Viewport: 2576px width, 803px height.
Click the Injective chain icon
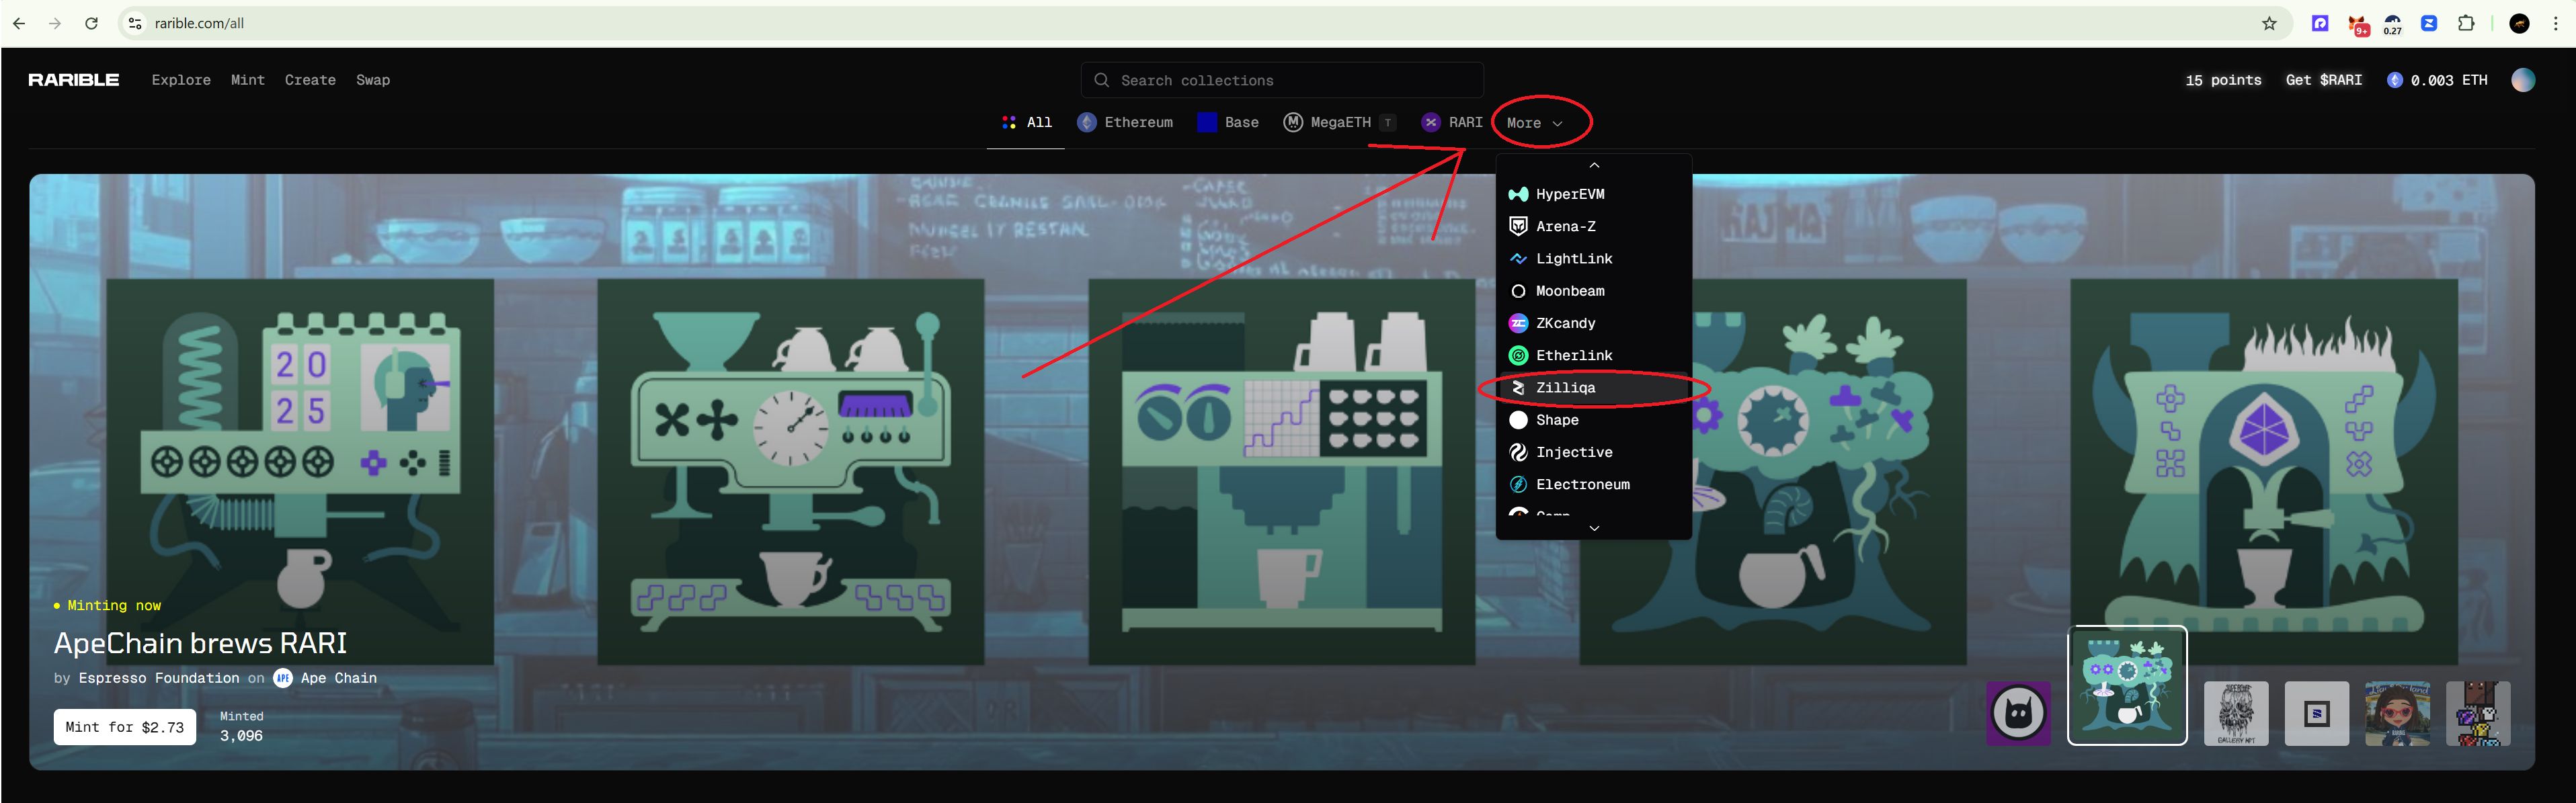pos(1518,452)
